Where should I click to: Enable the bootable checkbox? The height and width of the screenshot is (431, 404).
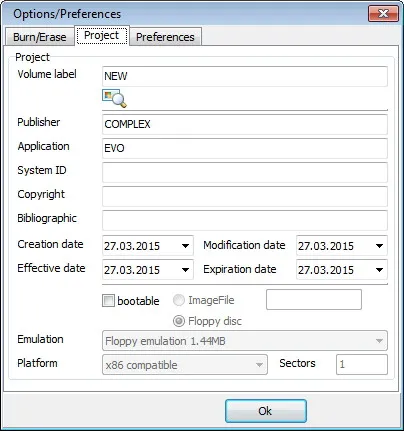coord(108,301)
